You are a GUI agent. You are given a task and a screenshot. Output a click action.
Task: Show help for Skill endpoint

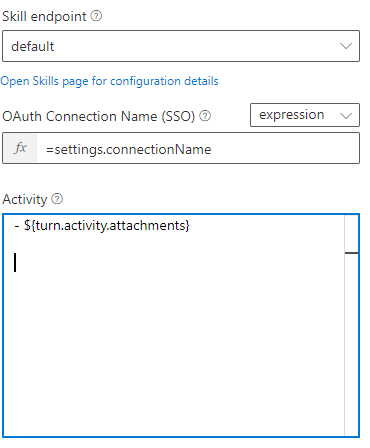click(96, 16)
